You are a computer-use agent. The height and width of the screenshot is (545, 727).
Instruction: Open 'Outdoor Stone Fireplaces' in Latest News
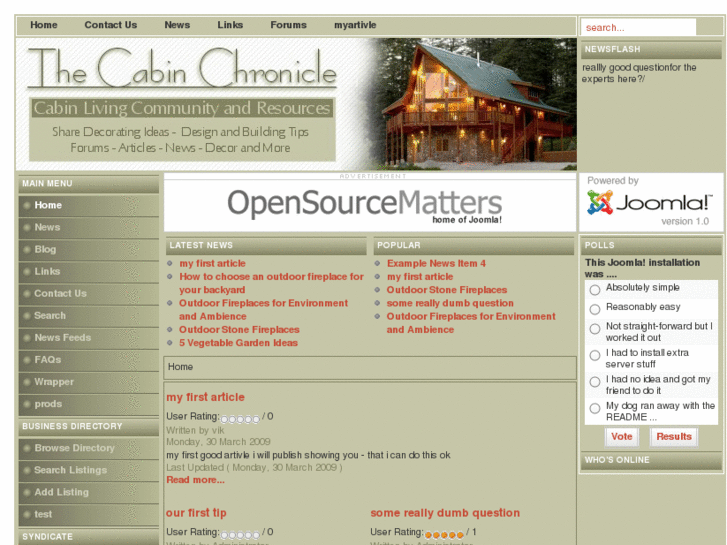(x=239, y=330)
